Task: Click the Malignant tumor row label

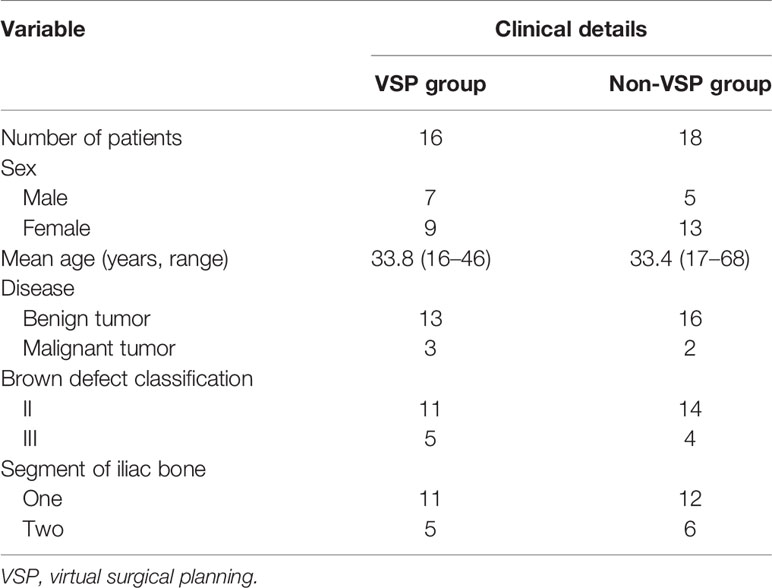Action: click(x=99, y=349)
